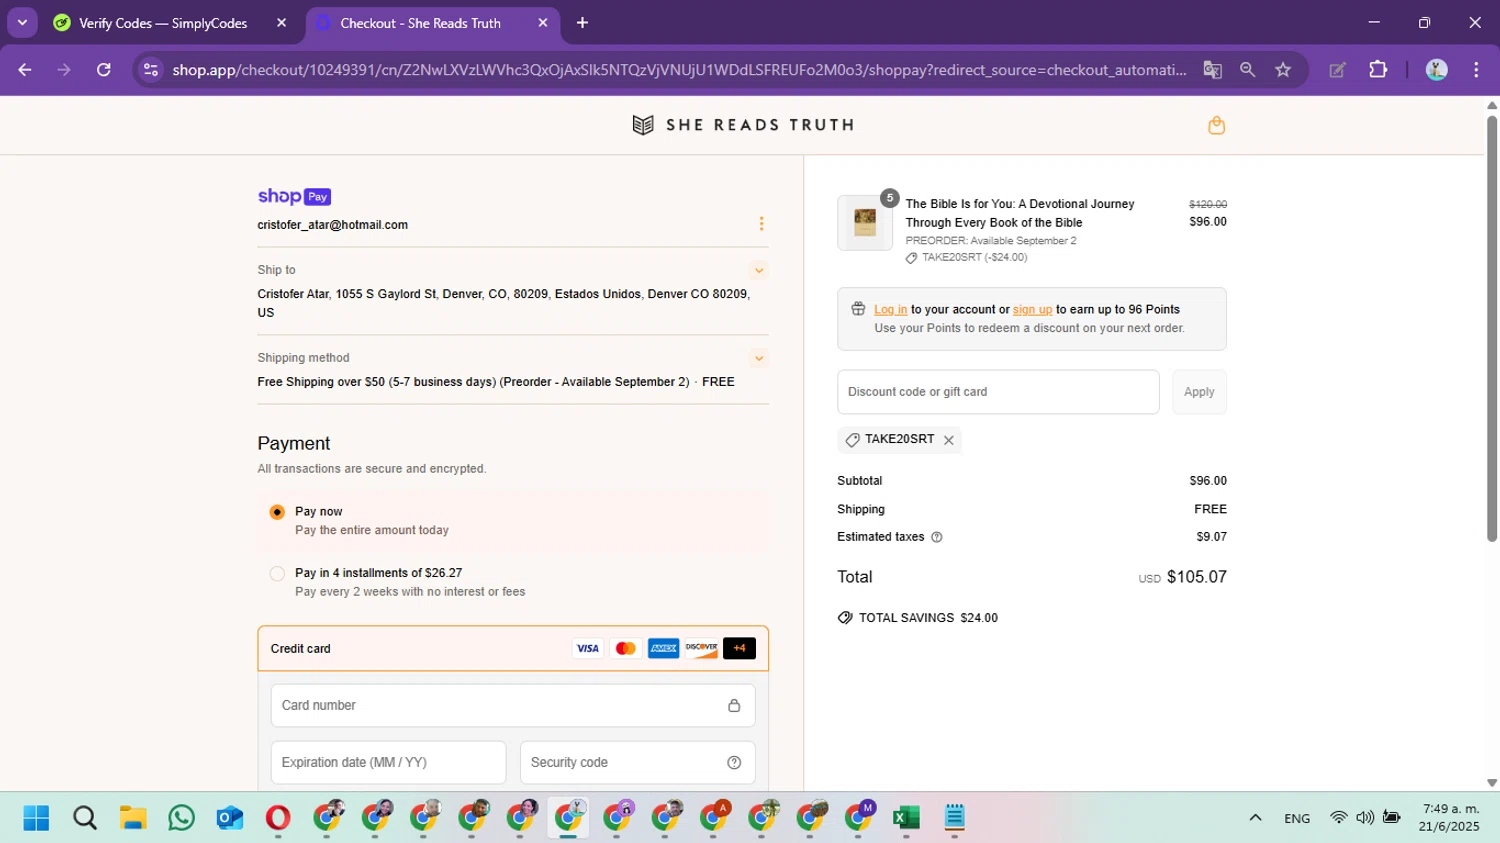Click the edit pencil icon in toolbar
The width and height of the screenshot is (1500, 843).
(1337, 70)
